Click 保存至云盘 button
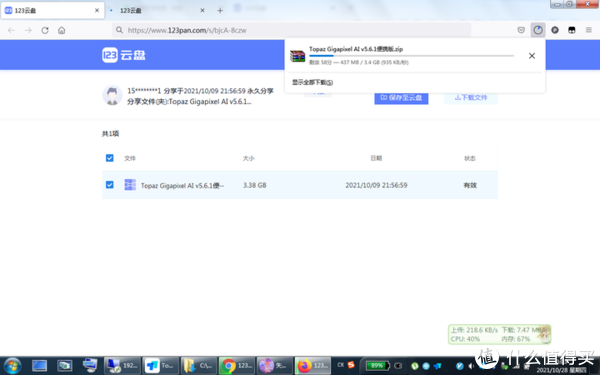The image size is (600, 375). pyautogui.click(x=401, y=98)
